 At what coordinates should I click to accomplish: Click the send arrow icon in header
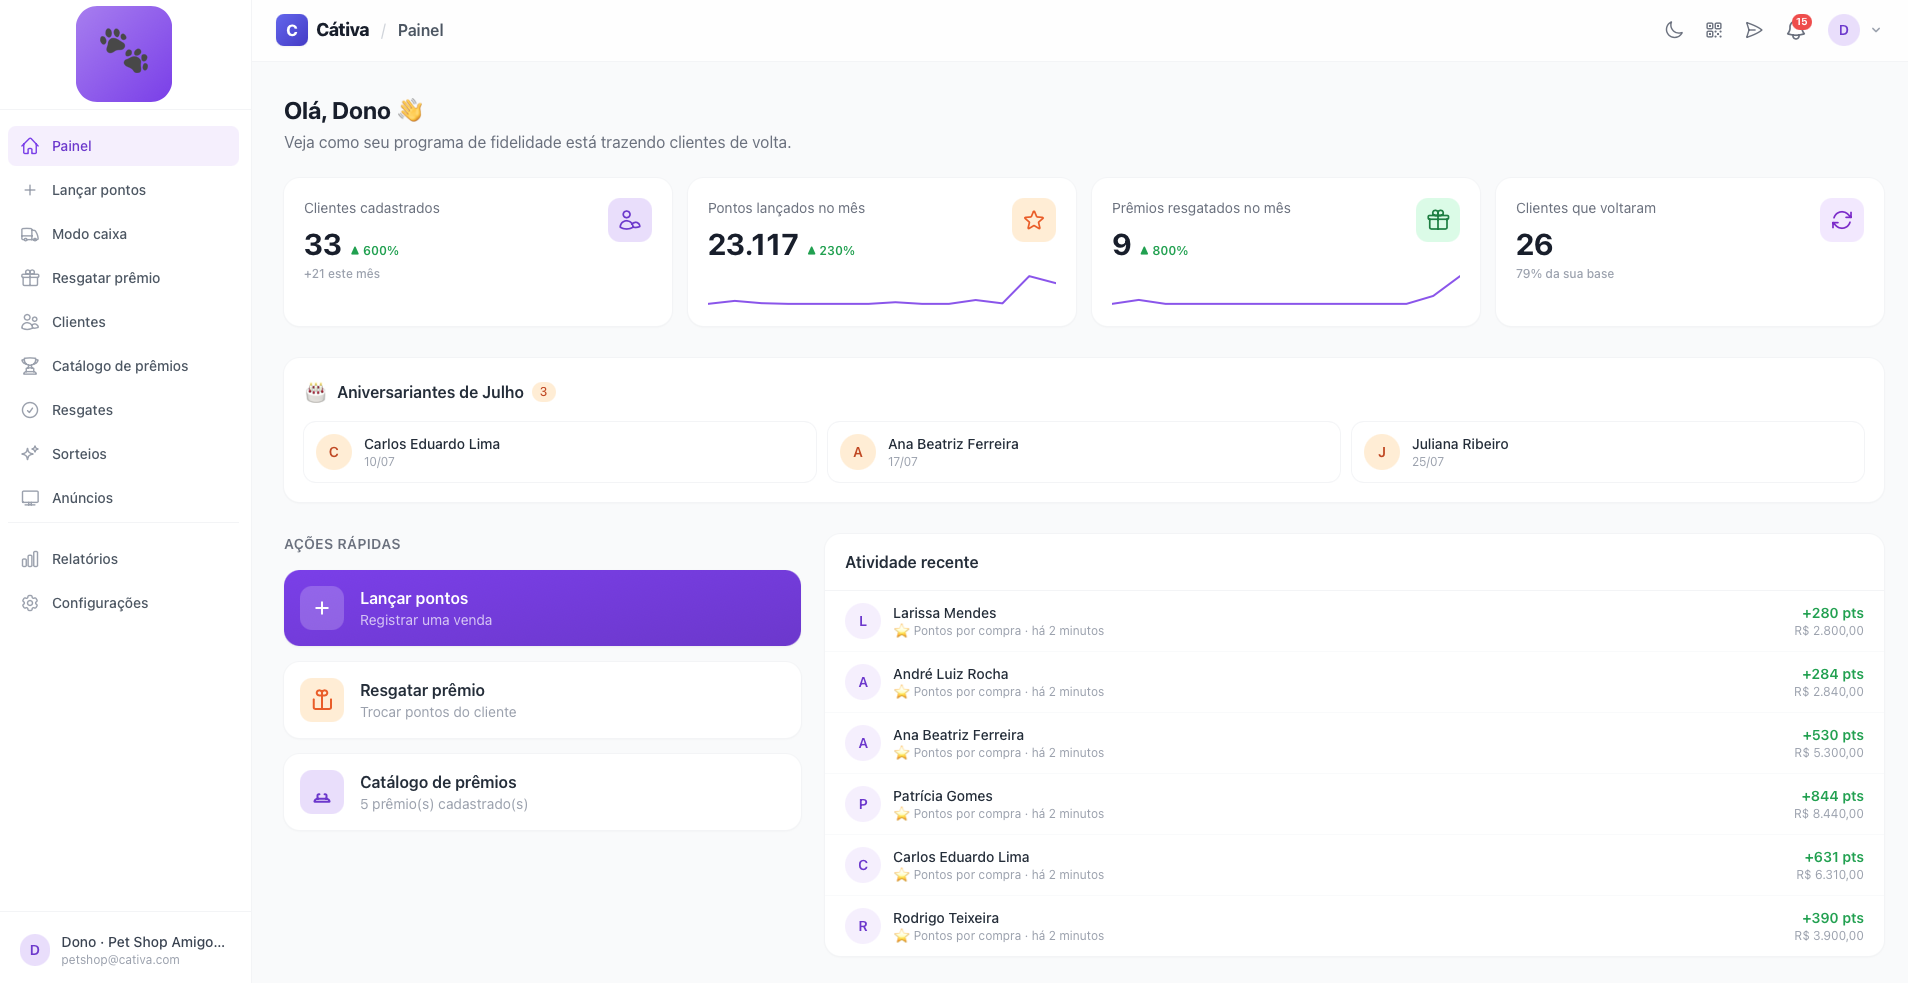pos(1754,30)
